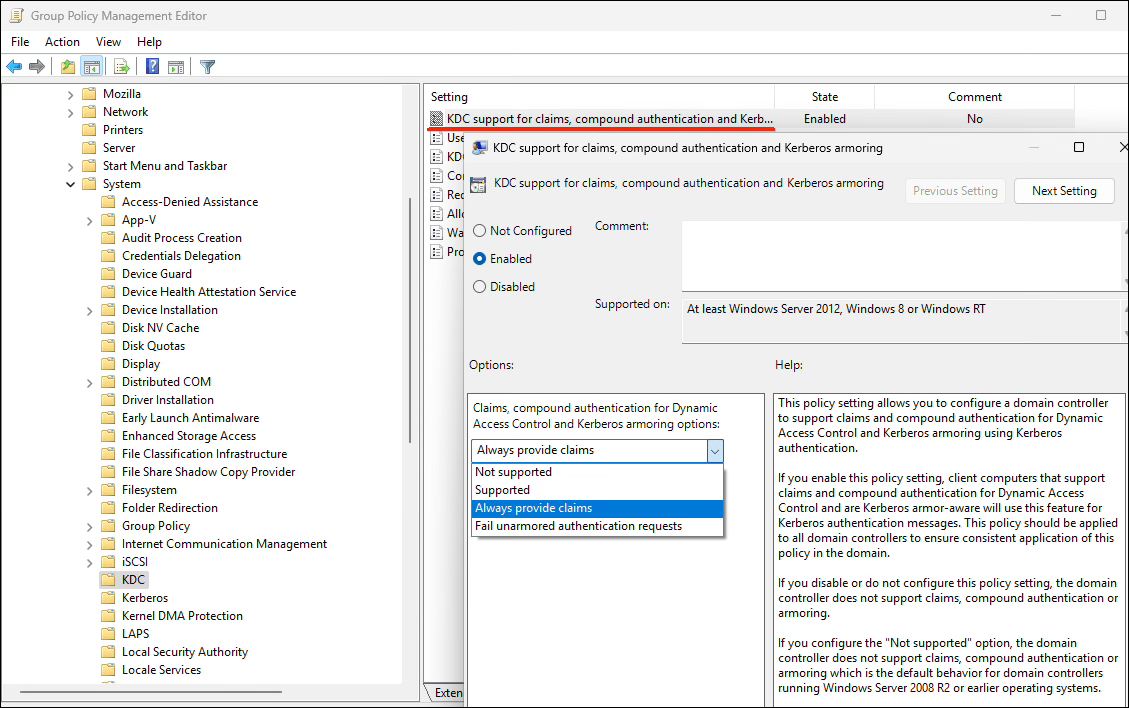
Task: Select Access-Denied Assistance tree item
Action: click(189, 202)
